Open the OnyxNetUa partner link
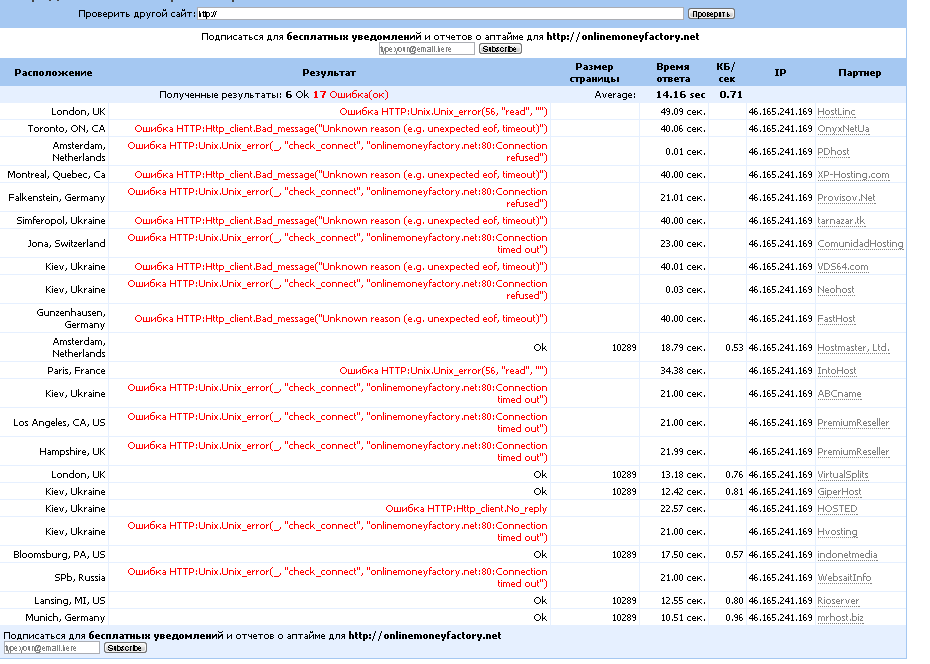Viewport: 930px width, 664px height. coord(843,129)
